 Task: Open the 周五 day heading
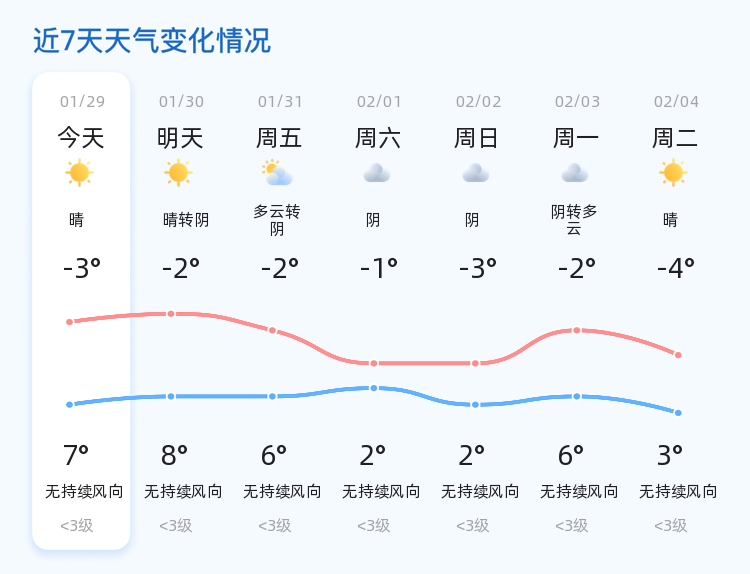click(x=279, y=138)
